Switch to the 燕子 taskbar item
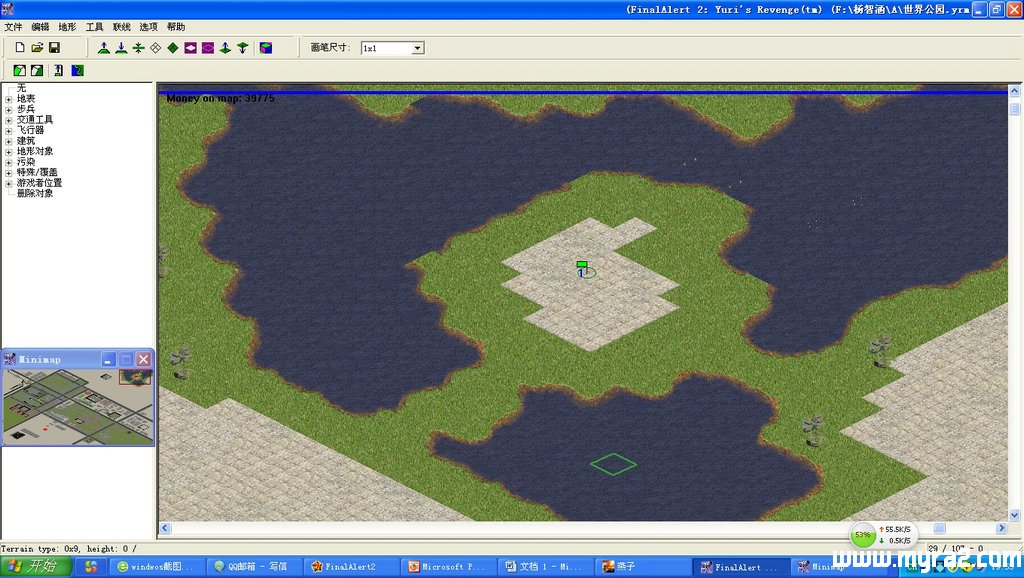 pos(643,566)
